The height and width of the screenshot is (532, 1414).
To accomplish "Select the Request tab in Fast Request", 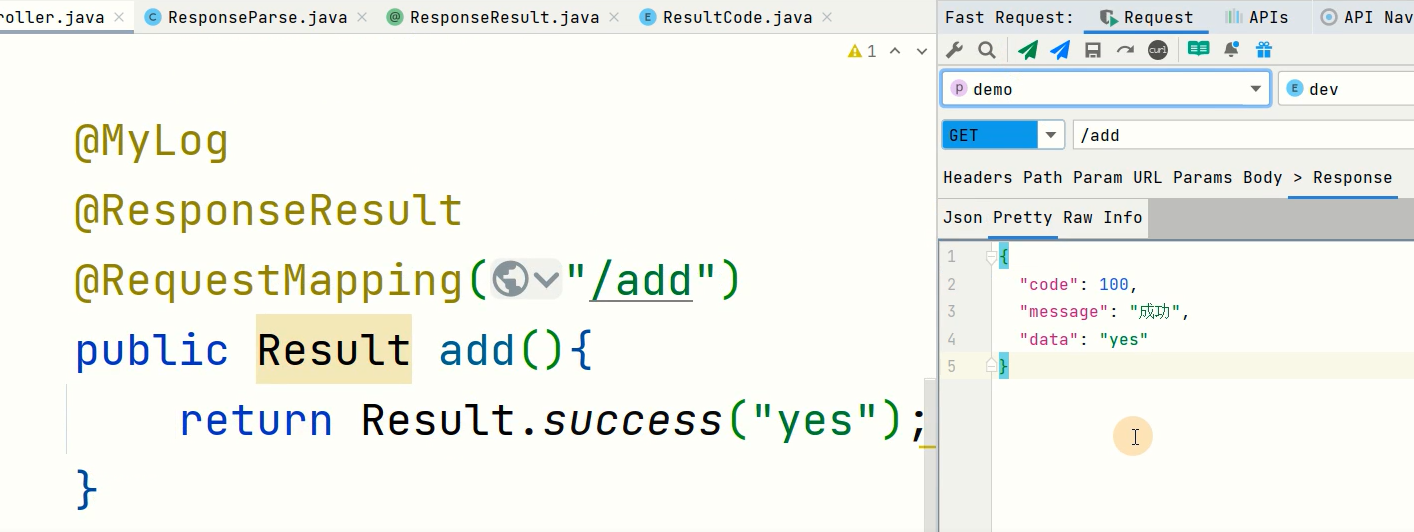I will (x=1146, y=17).
